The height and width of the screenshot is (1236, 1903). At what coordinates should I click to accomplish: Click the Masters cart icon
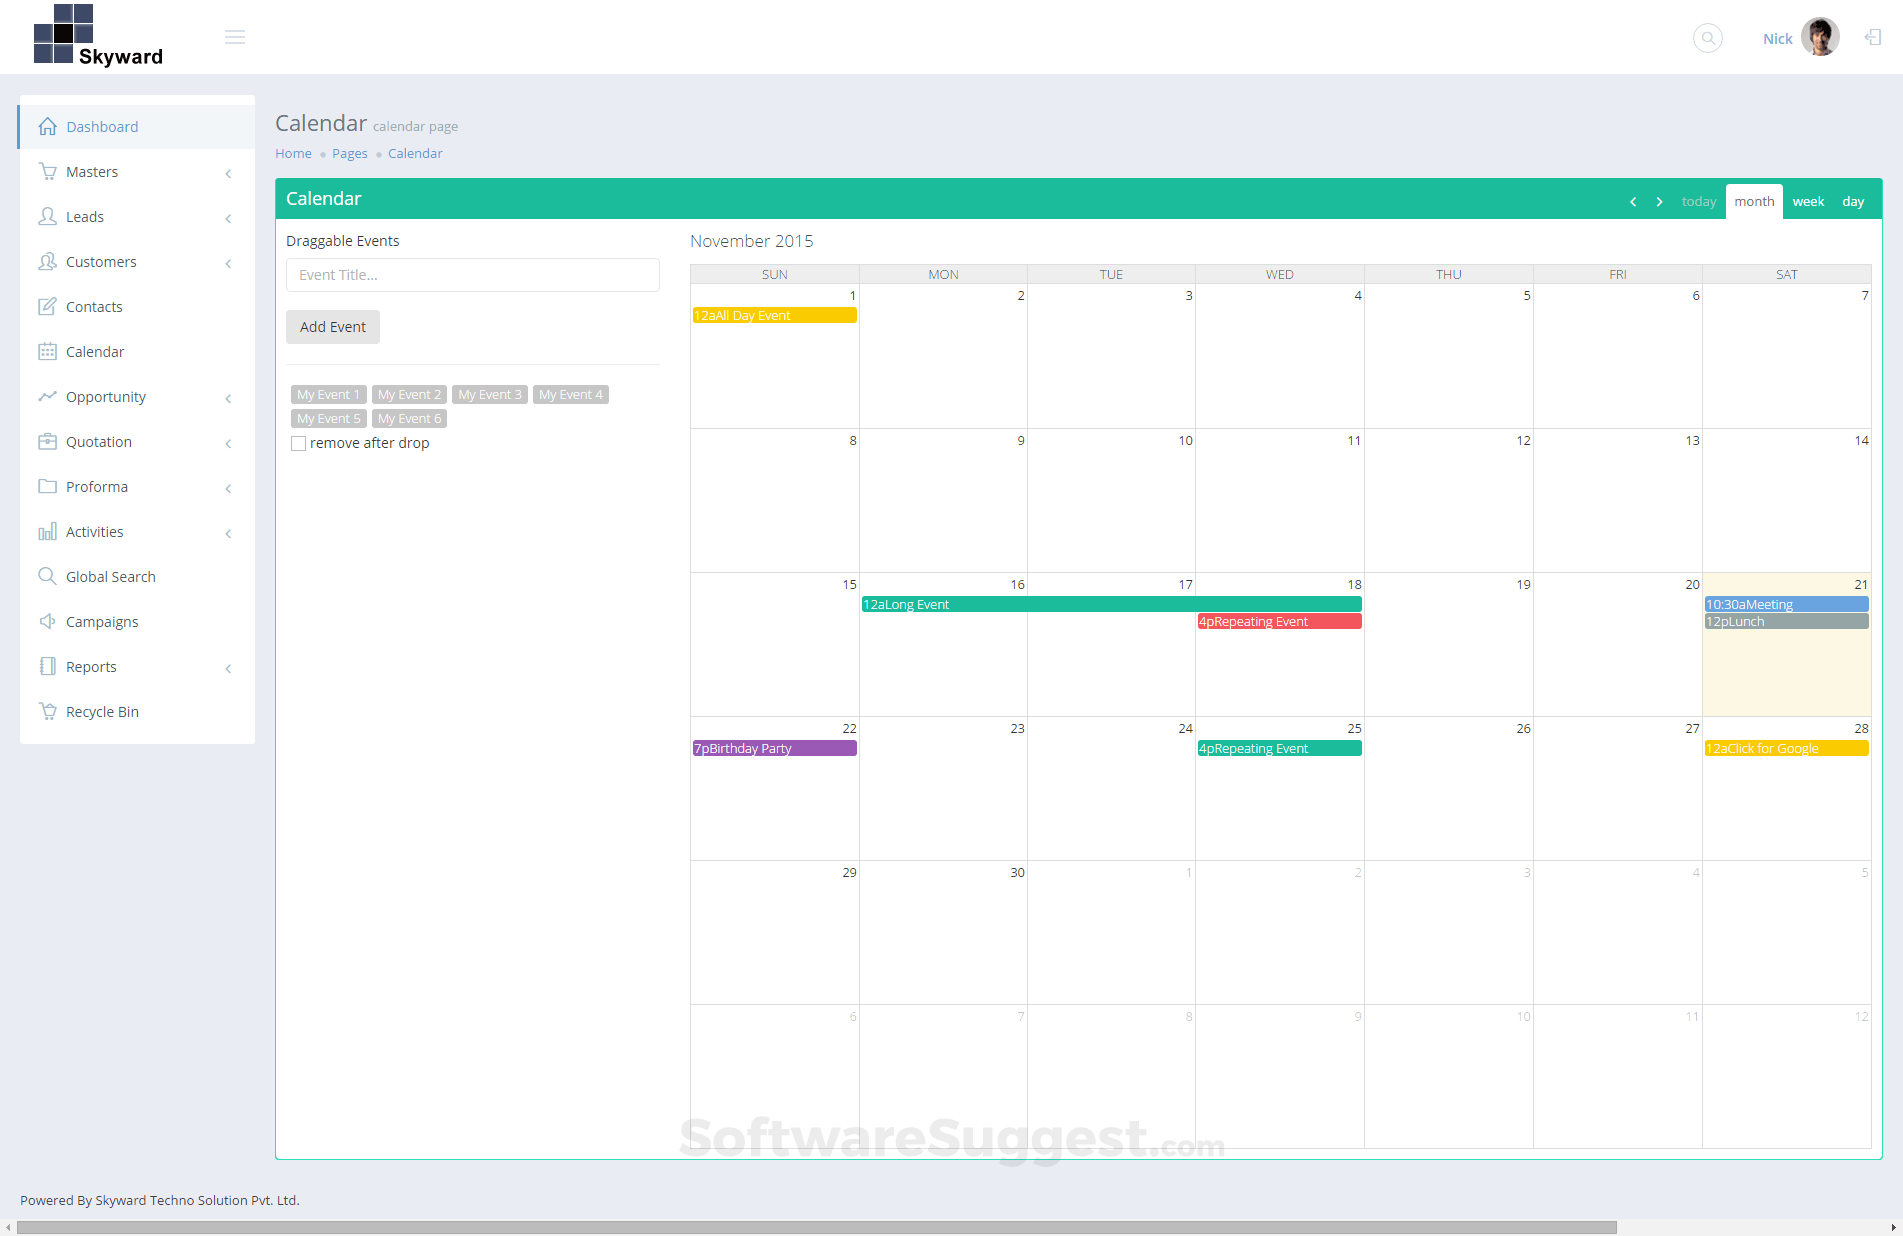click(47, 171)
